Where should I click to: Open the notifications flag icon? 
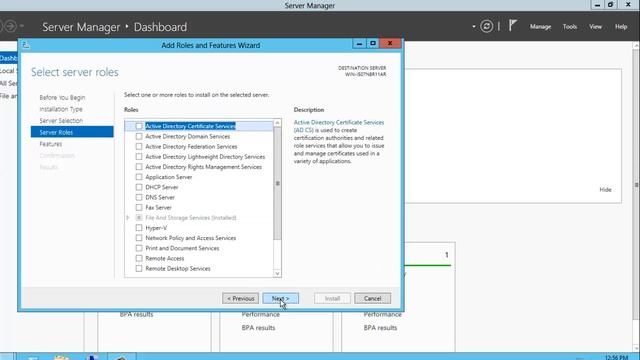coord(513,26)
